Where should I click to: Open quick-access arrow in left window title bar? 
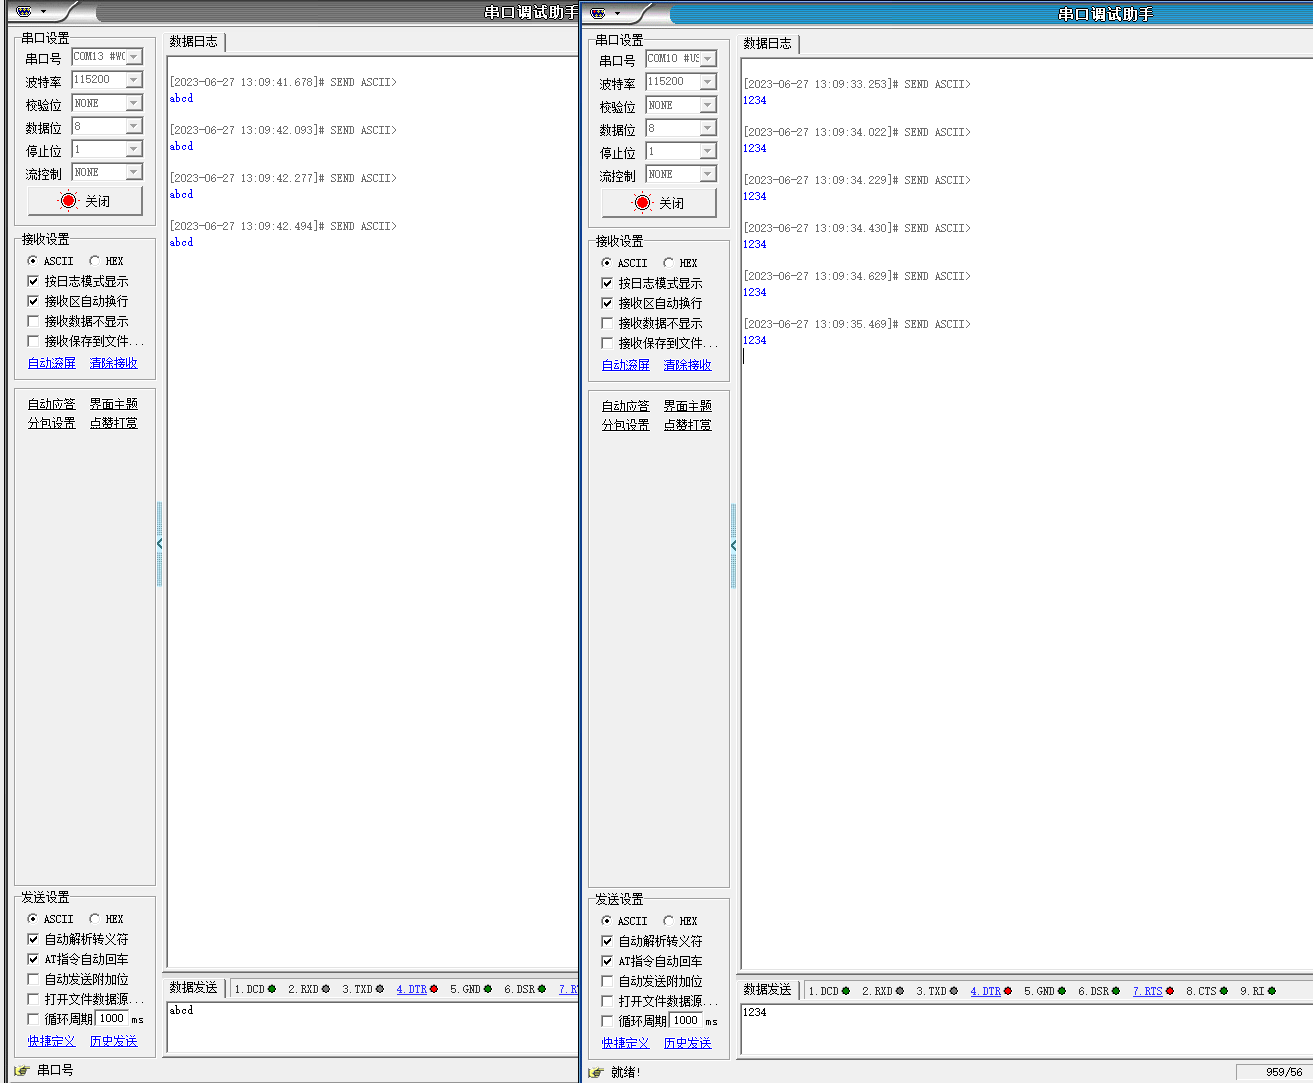[43, 12]
